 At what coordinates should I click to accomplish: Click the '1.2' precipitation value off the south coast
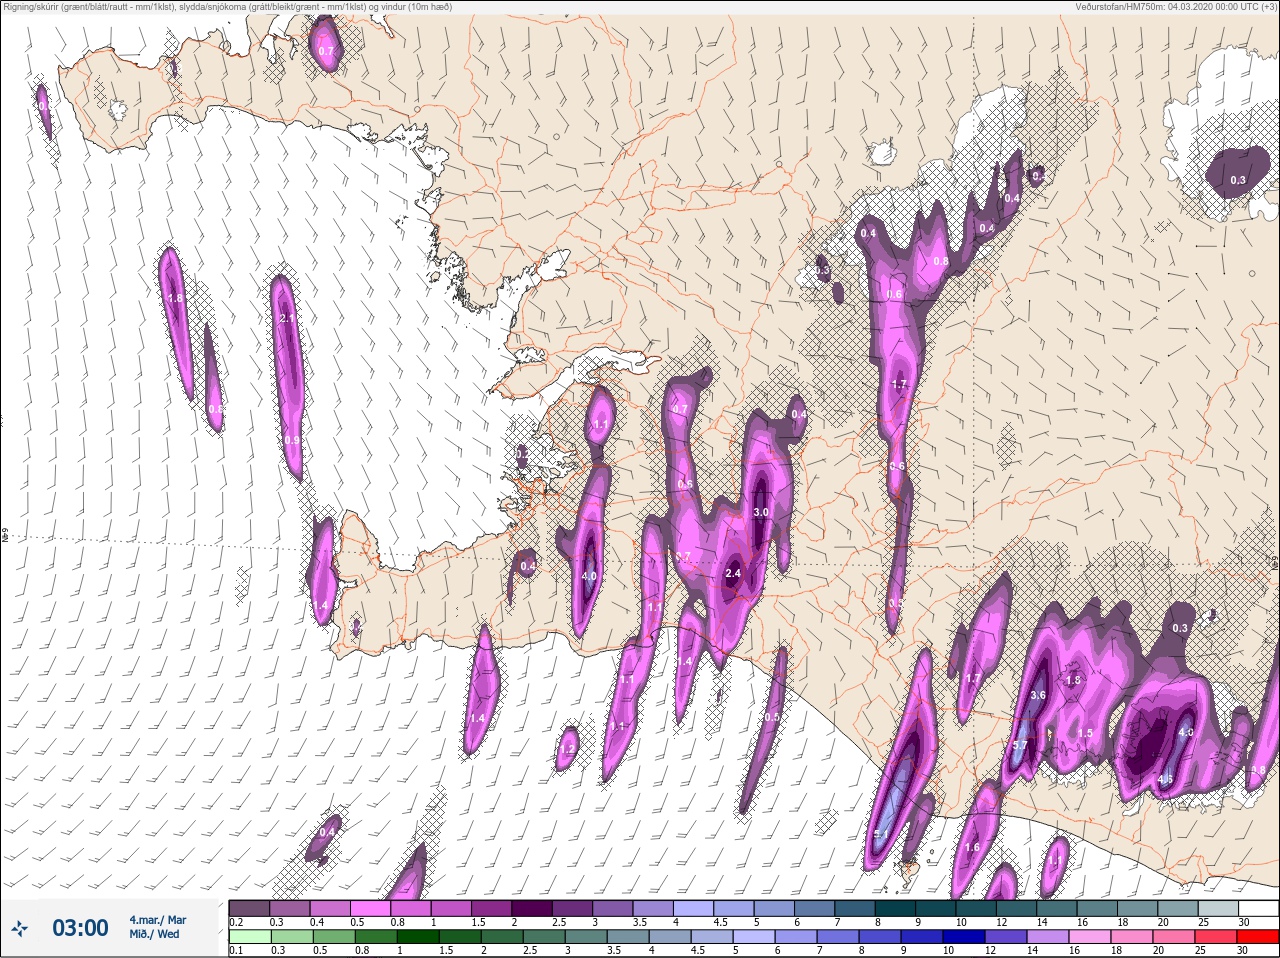pyautogui.click(x=567, y=749)
